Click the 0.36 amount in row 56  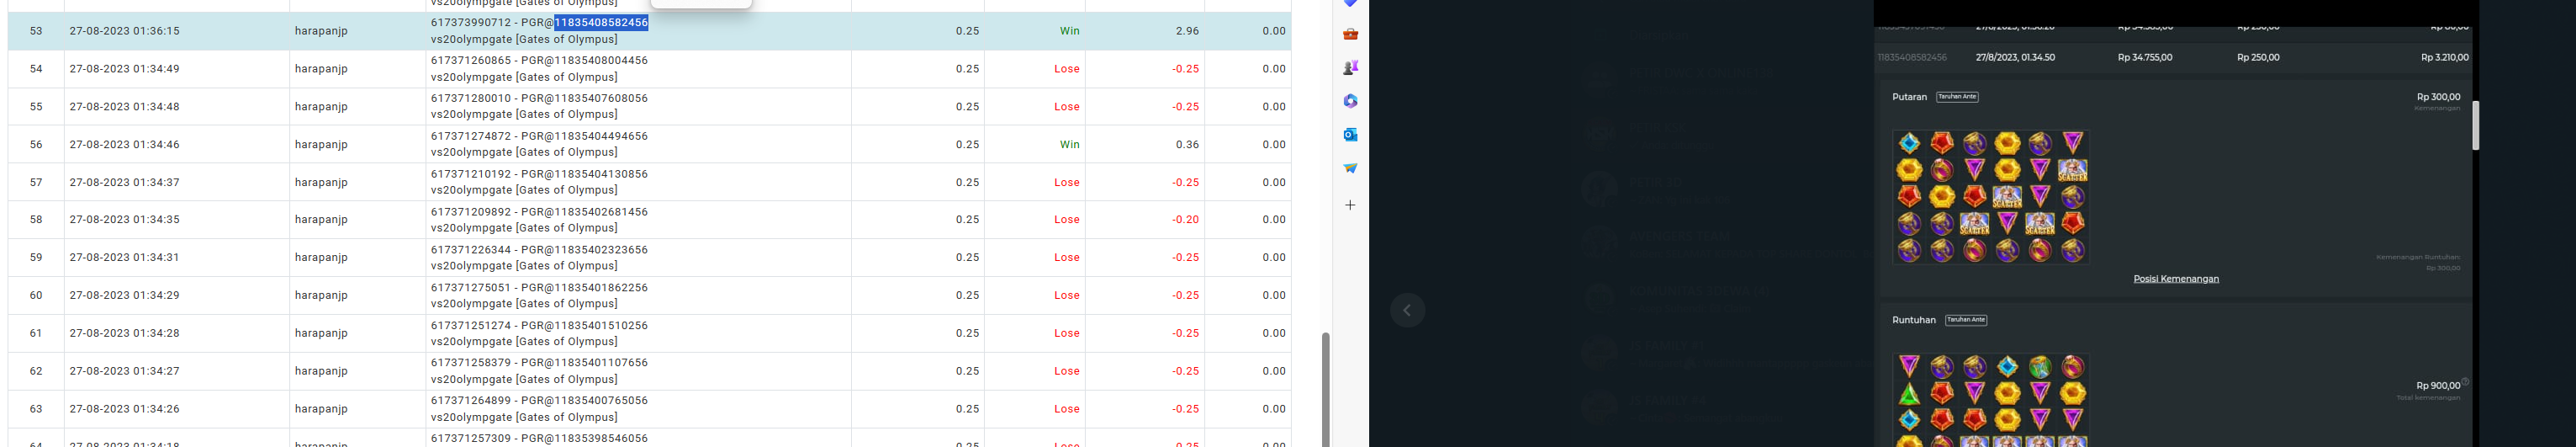coord(1187,145)
